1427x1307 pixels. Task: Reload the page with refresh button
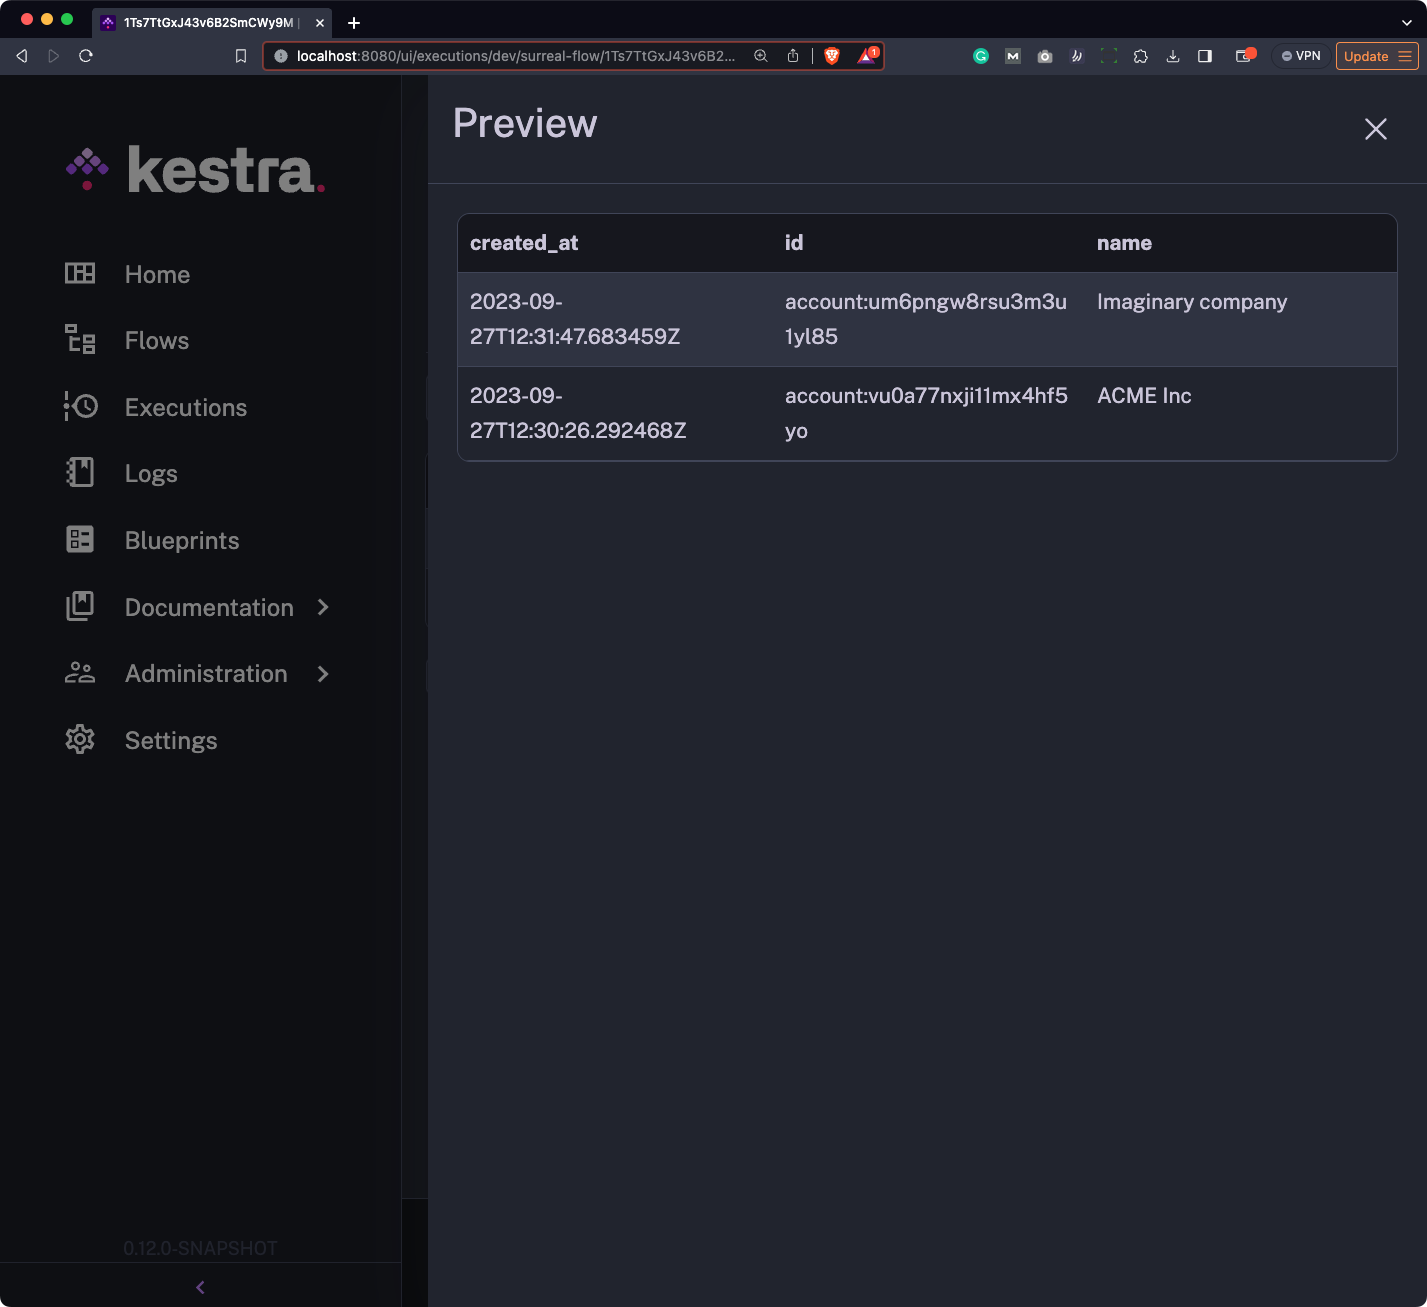click(x=86, y=56)
